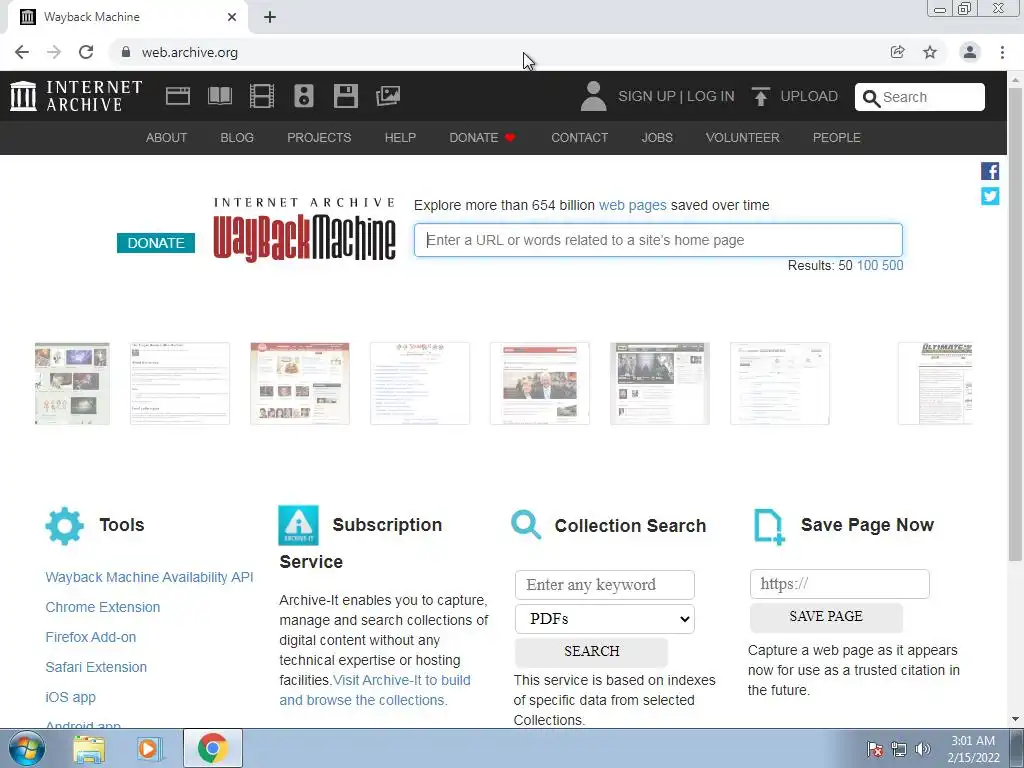
Task: Click the SEARCH button under Collection Search
Action: (x=592, y=651)
